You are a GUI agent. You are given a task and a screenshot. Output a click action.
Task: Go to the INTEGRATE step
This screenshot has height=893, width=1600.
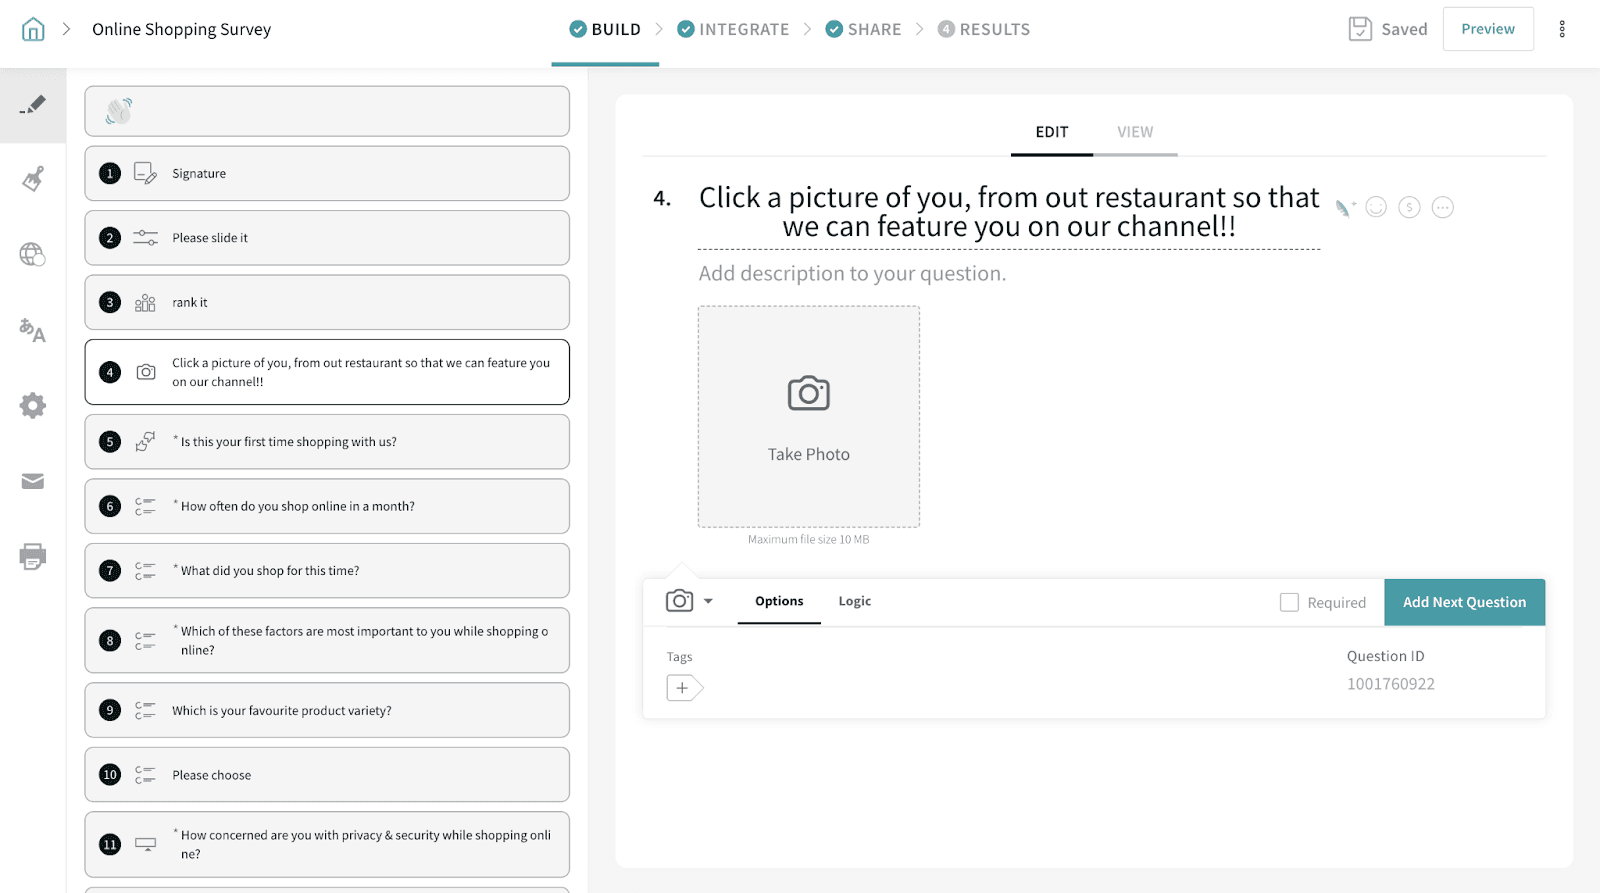733,29
